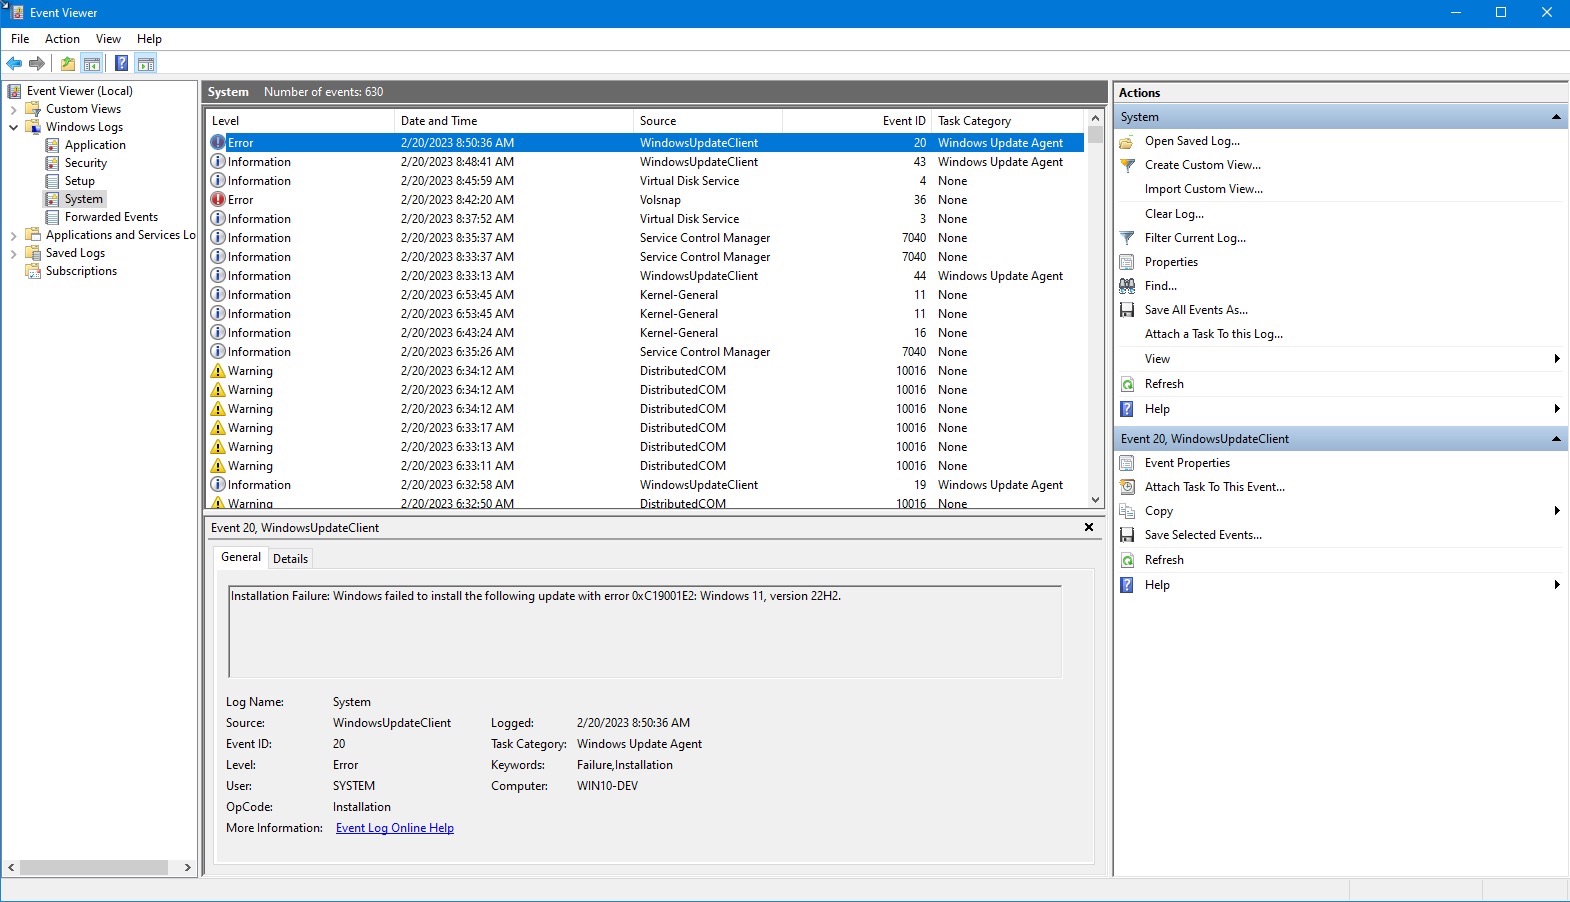Select the Security log in the tree
Viewport: 1570px width, 902px height.
[86, 163]
